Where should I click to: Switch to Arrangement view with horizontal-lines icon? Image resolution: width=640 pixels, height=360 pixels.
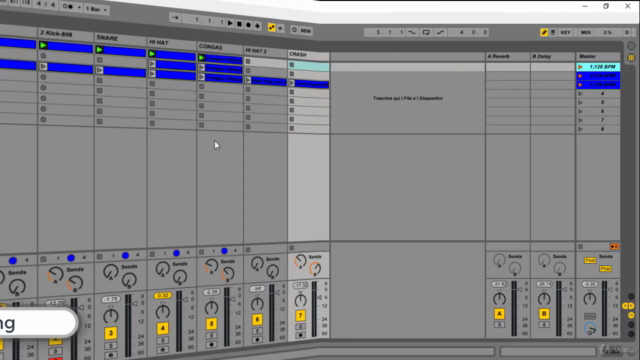pyautogui.click(x=631, y=46)
